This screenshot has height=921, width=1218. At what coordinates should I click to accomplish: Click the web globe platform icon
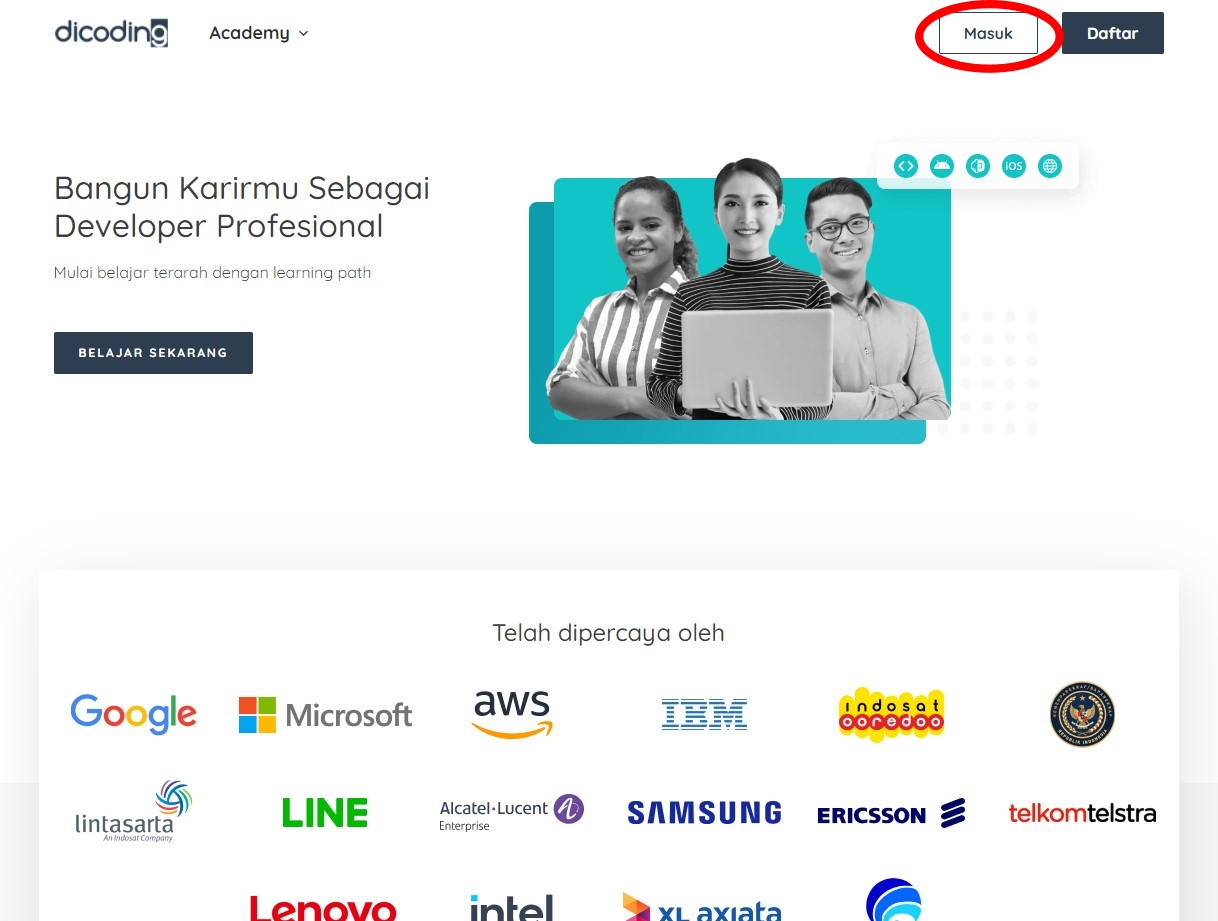1049,166
